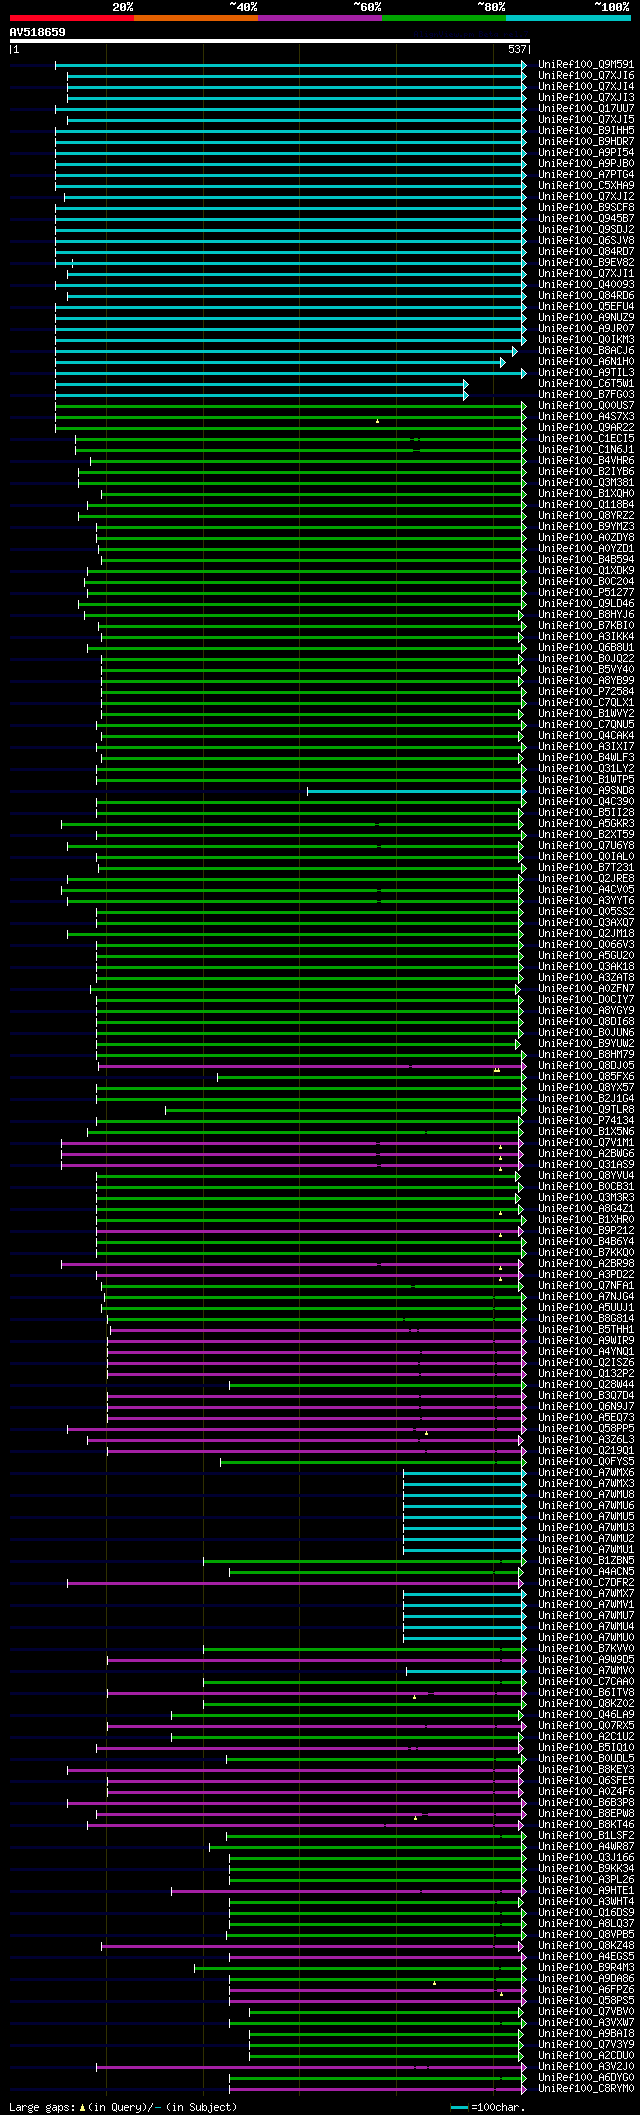Click the query end position 537
Image resolution: width=640 pixels, height=2115 pixels.
(x=517, y=49)
